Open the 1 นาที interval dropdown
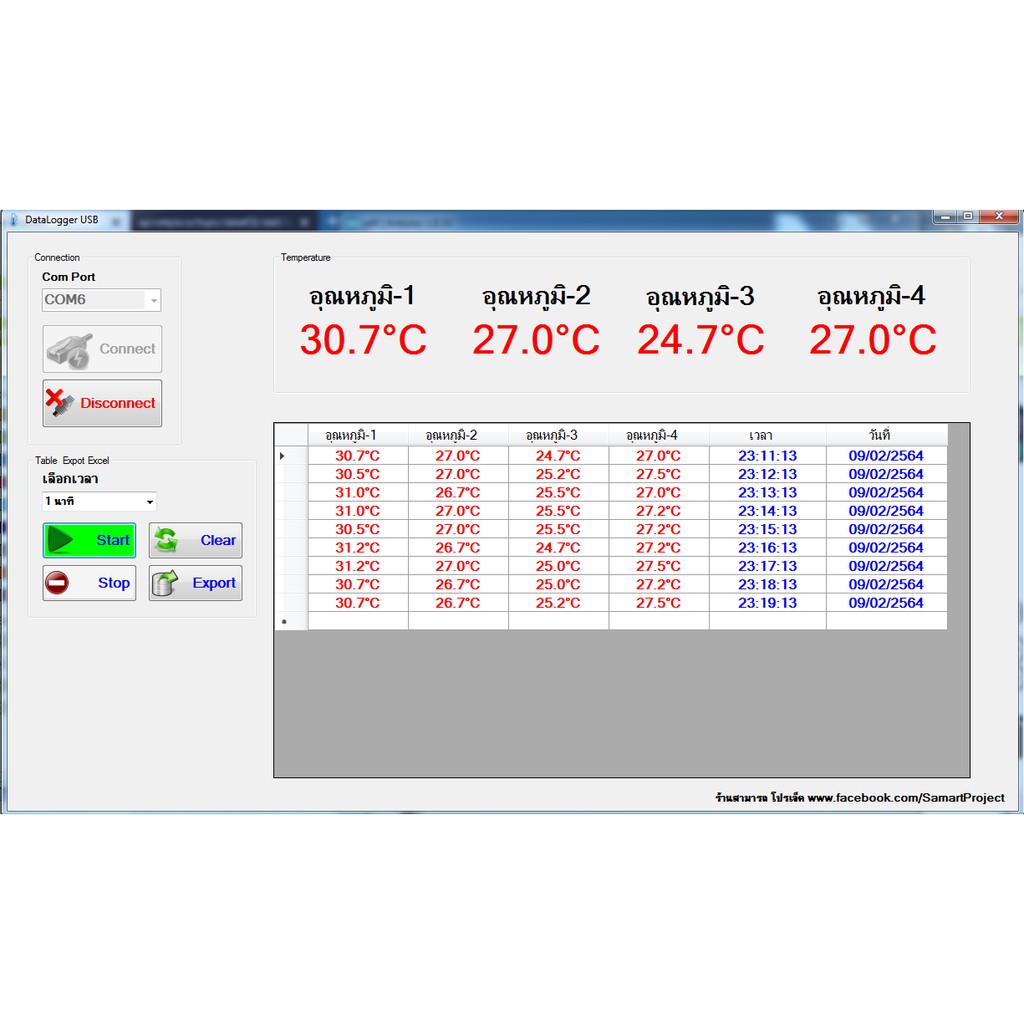The height and width of the screenshot is (1024, 1024). (150, 502)
